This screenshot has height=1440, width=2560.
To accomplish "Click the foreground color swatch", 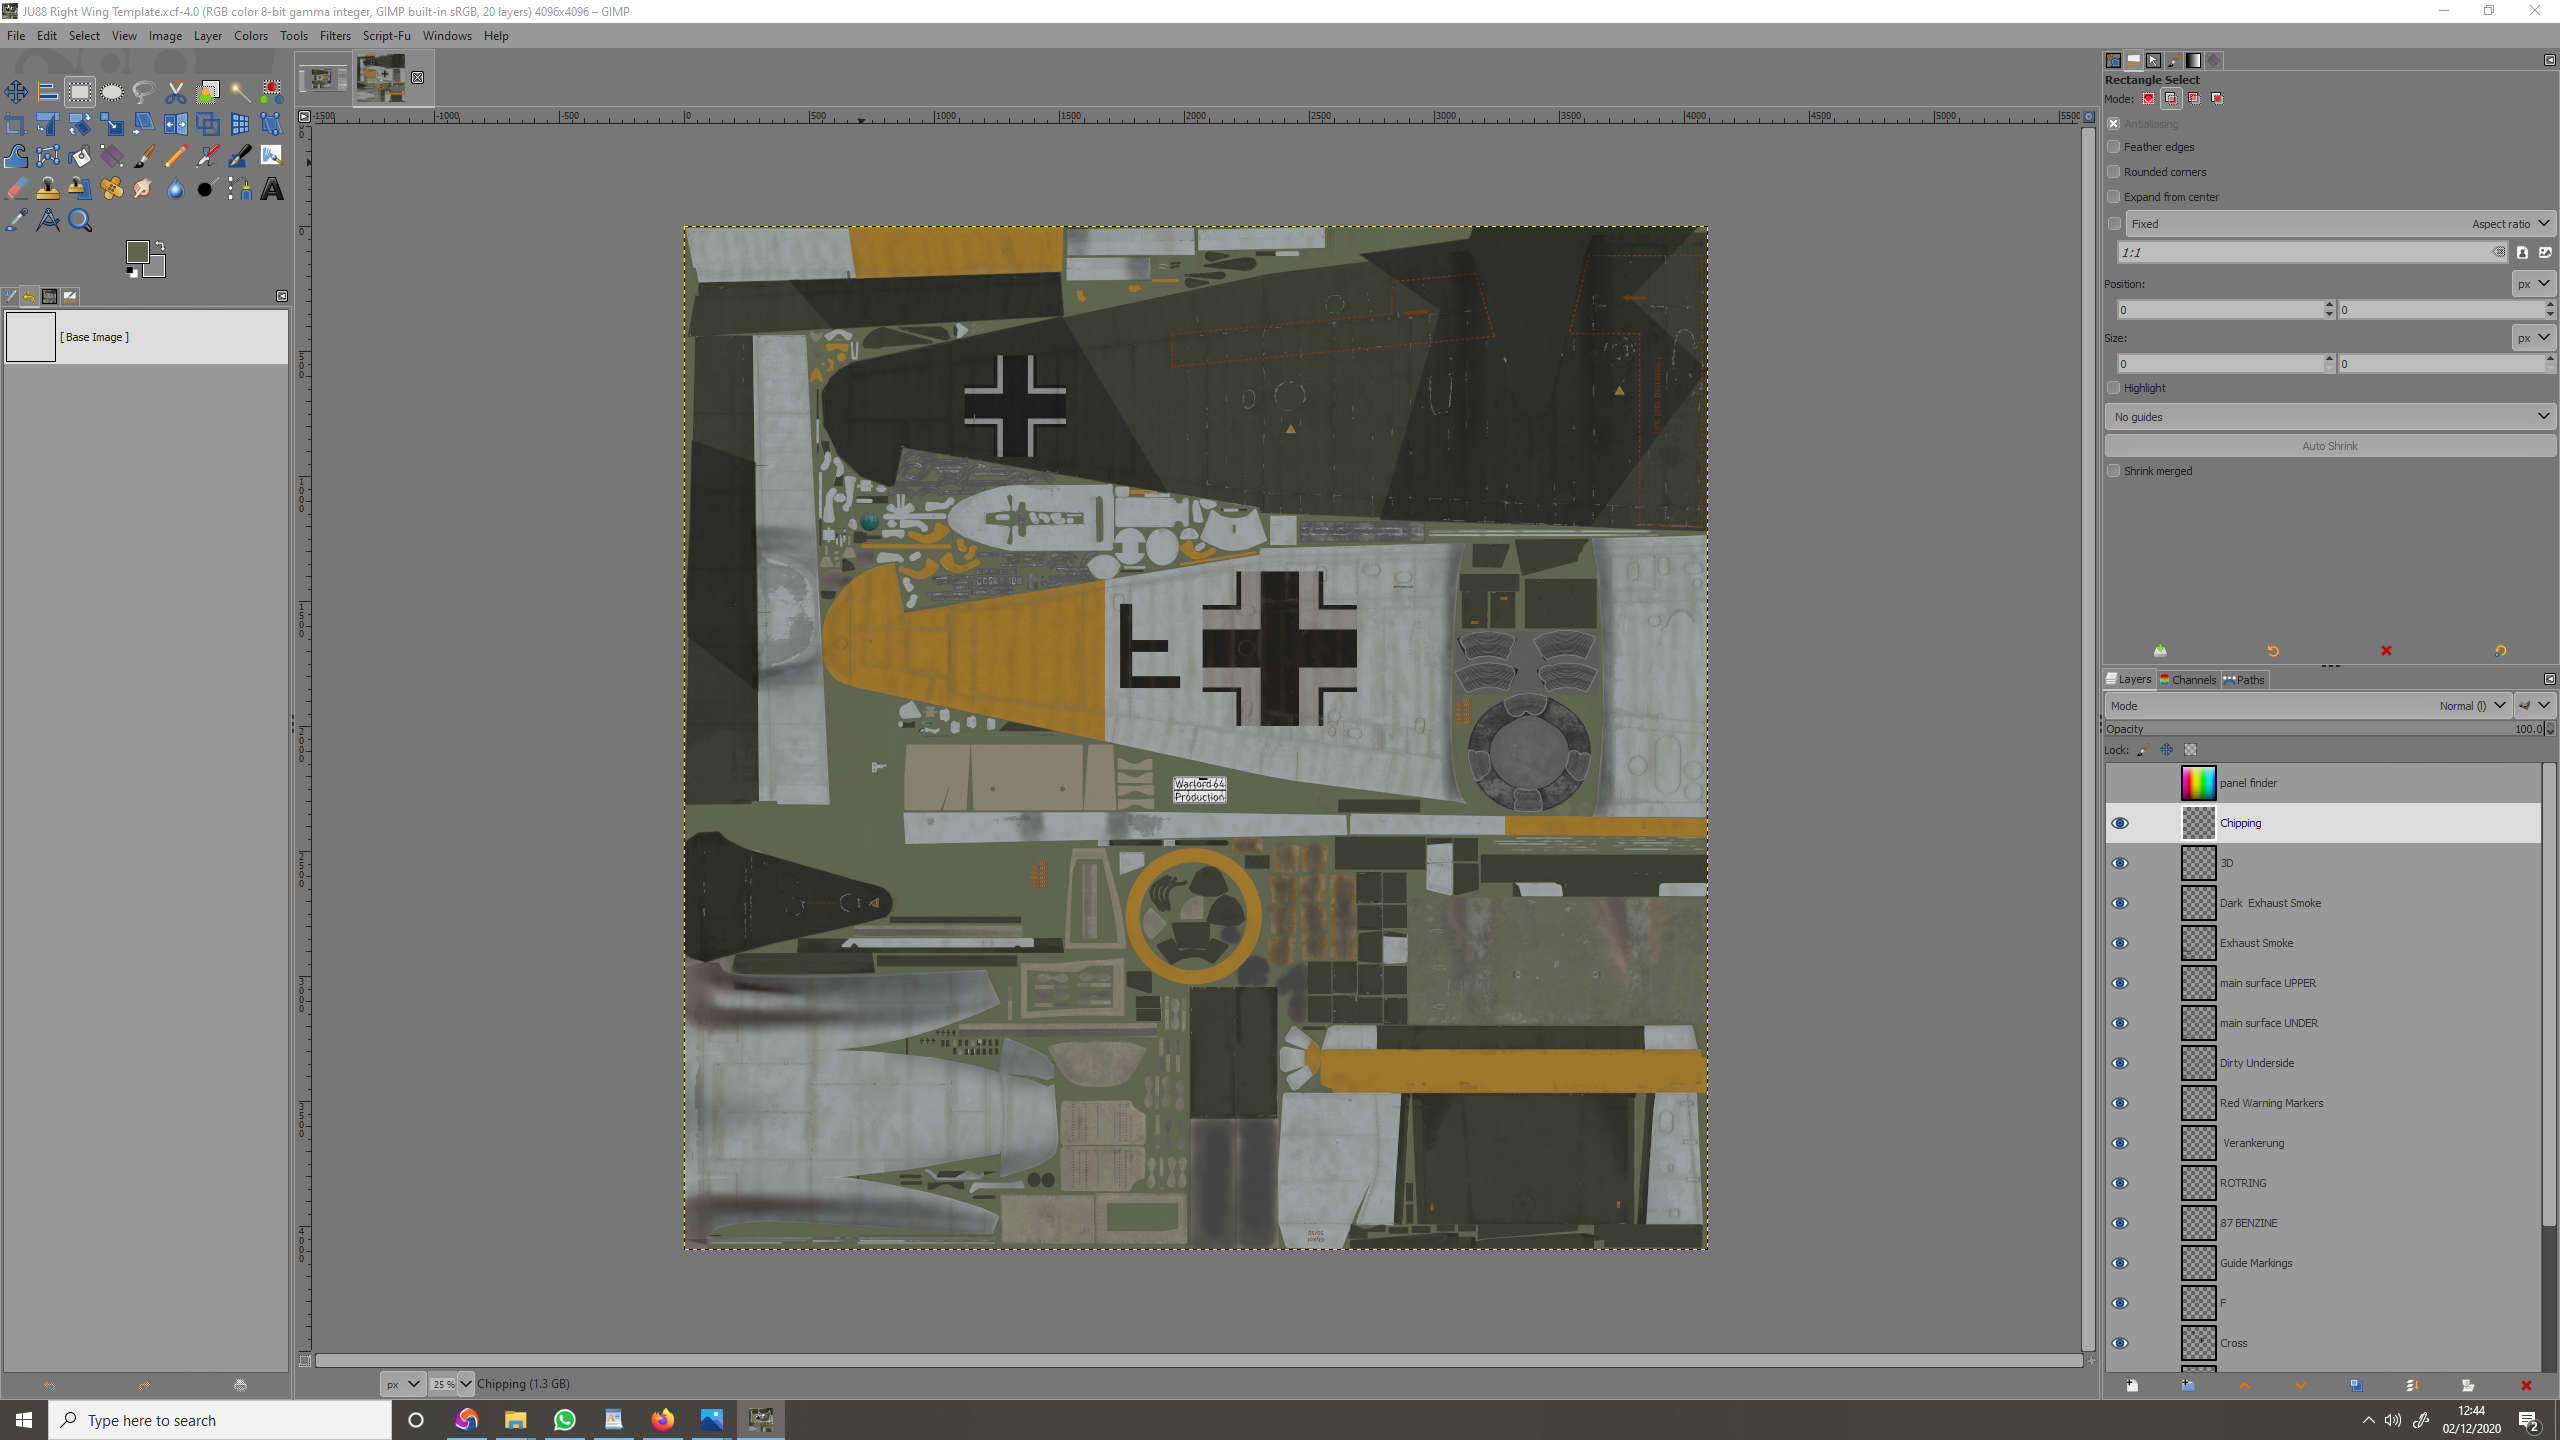I will tap(138, 252).
